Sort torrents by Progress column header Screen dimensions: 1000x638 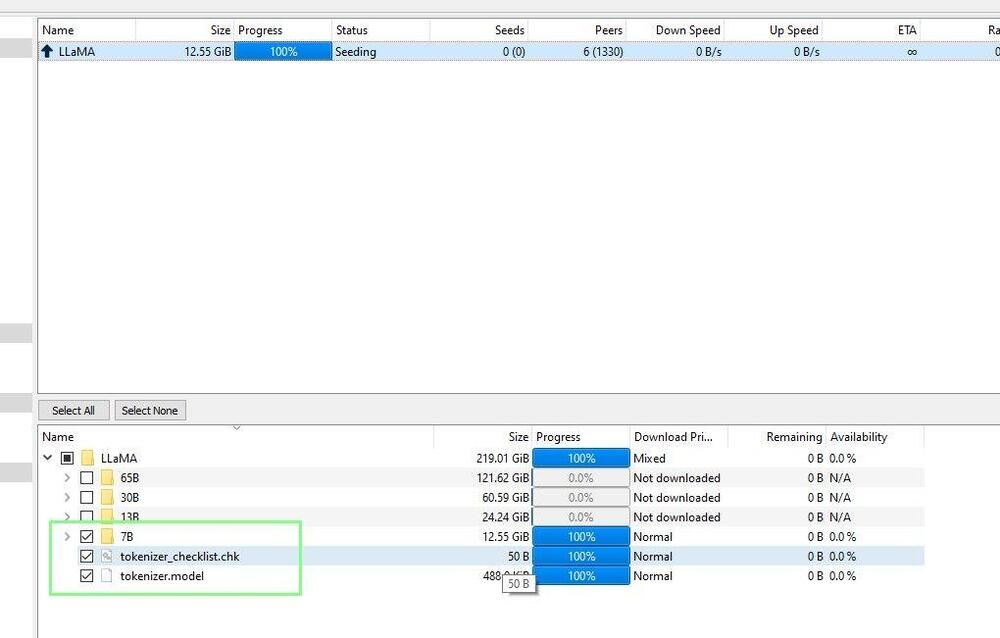283,30
